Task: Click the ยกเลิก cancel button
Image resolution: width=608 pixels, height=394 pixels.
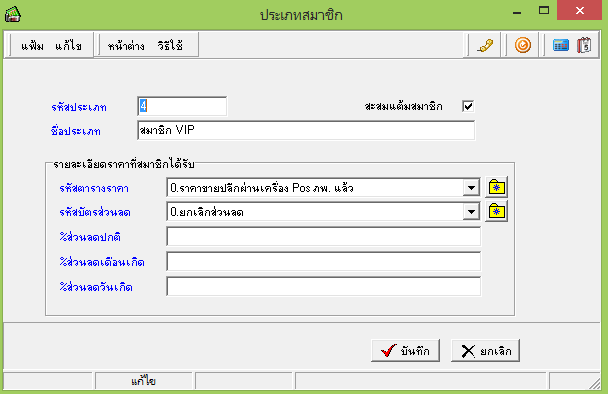Action: tap(485, 351)
